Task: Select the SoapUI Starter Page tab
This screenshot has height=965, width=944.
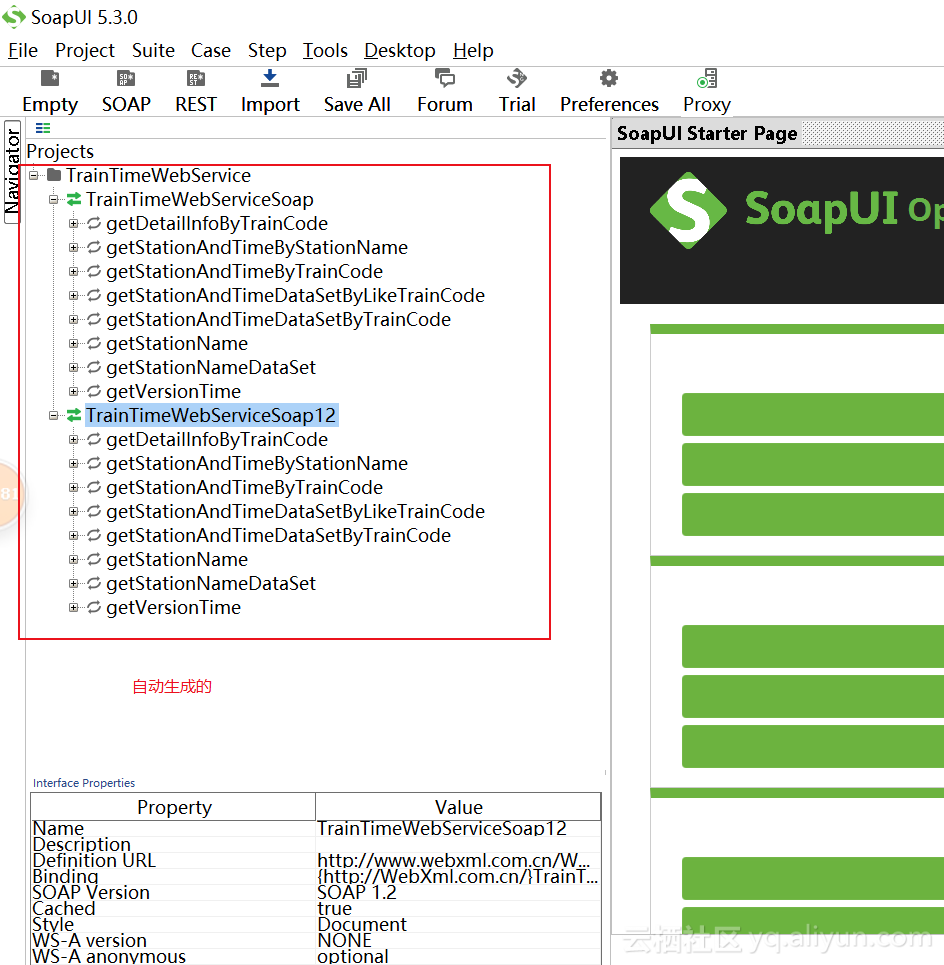Action: pyautogui.click(x=706, y=133)
